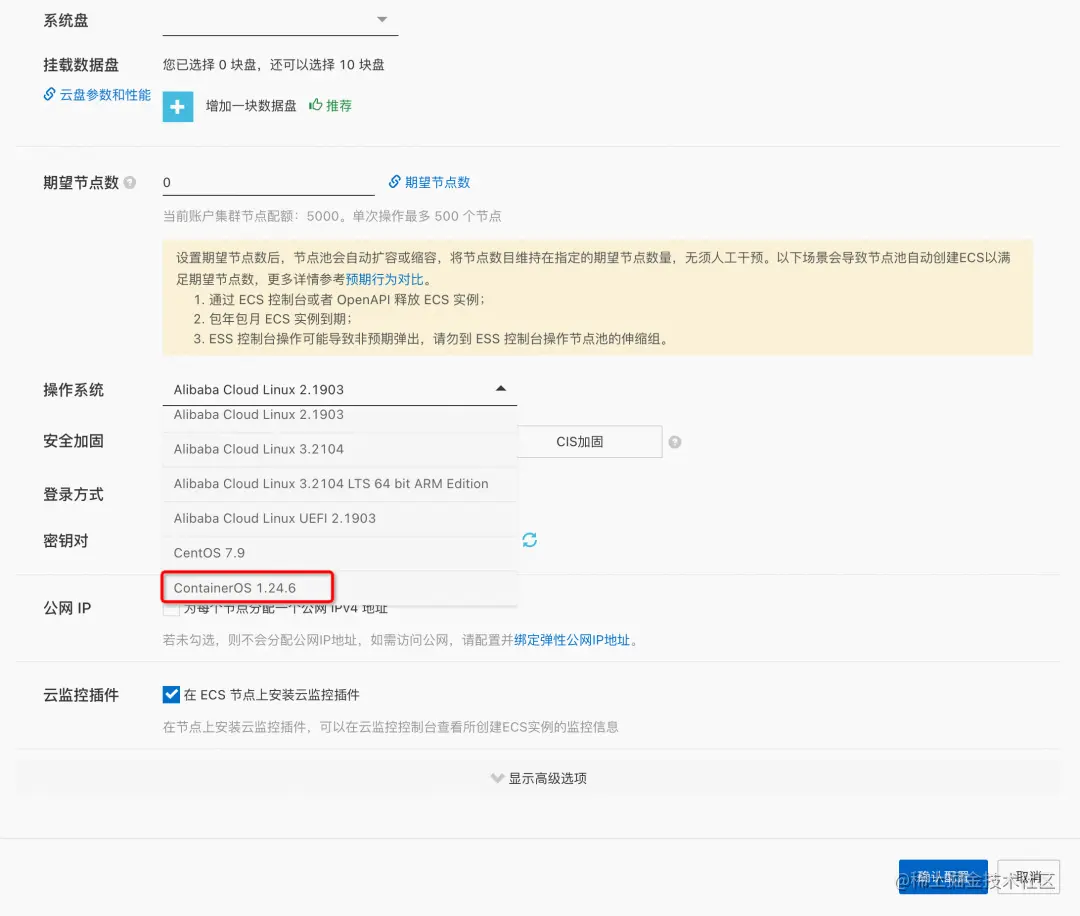Viewport: 1080px width, 916px height.
Task: Collapse the operating system dropdown arrow
Action: click(x=501, y=389)
